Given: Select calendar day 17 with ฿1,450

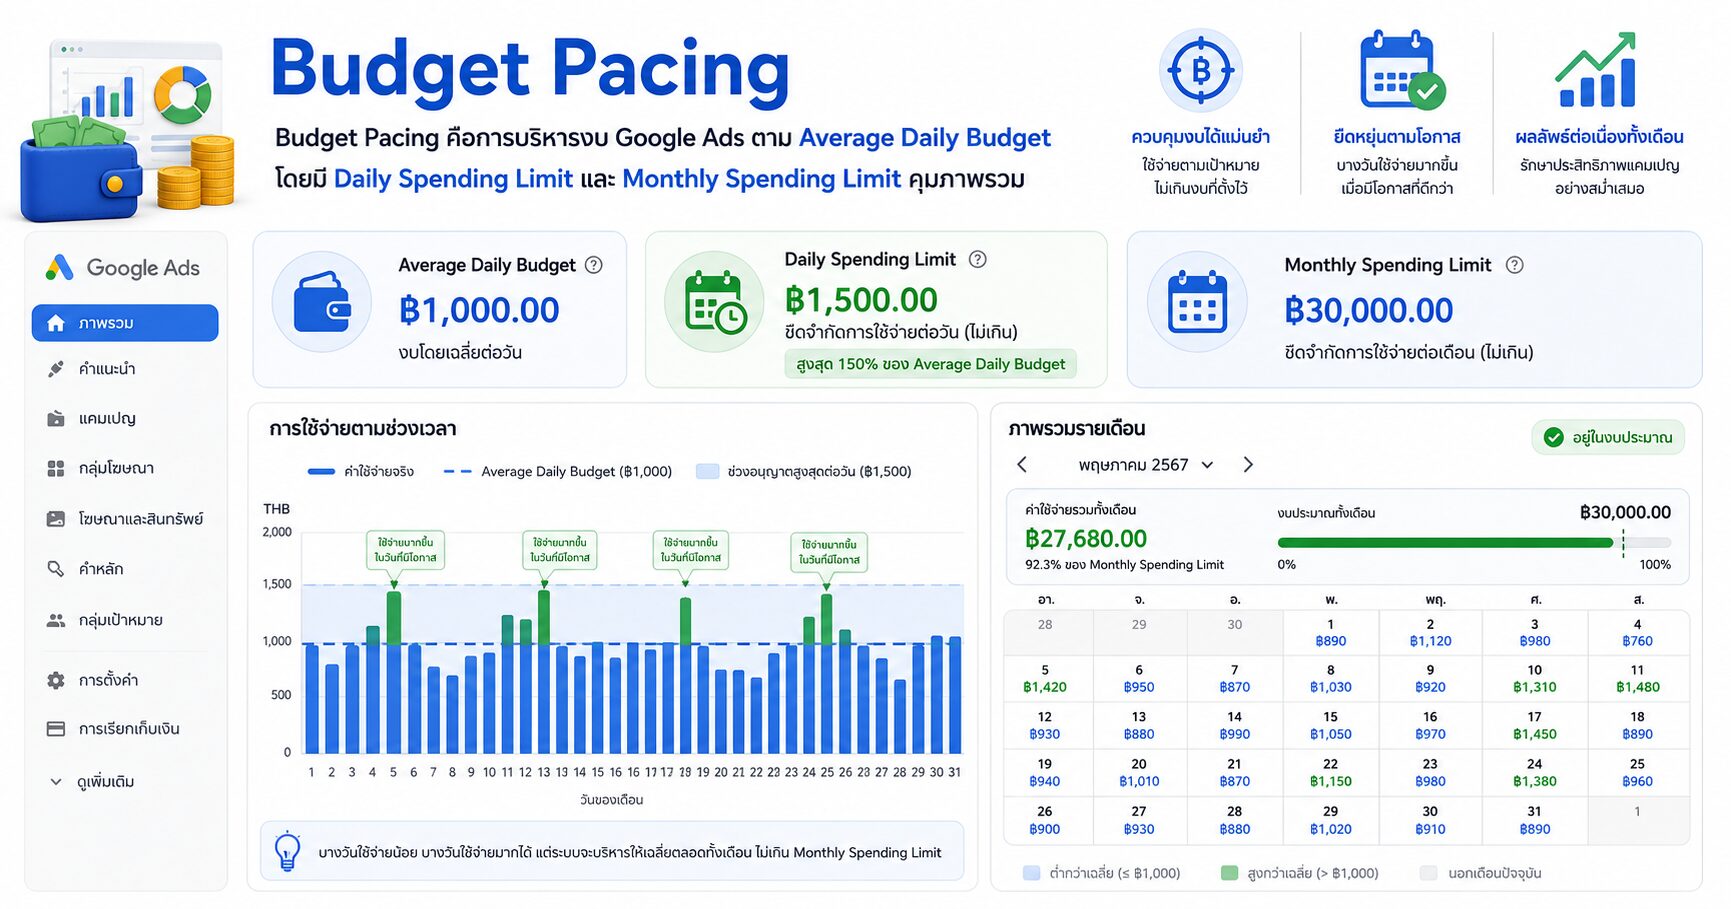Looking at the screenshot, I should (1534, 726).
